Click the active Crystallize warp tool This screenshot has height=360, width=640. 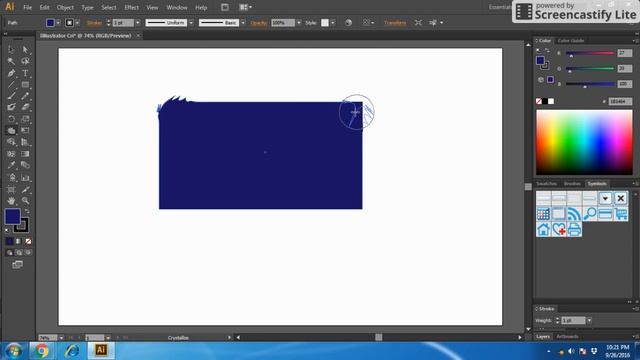[11, 131]
